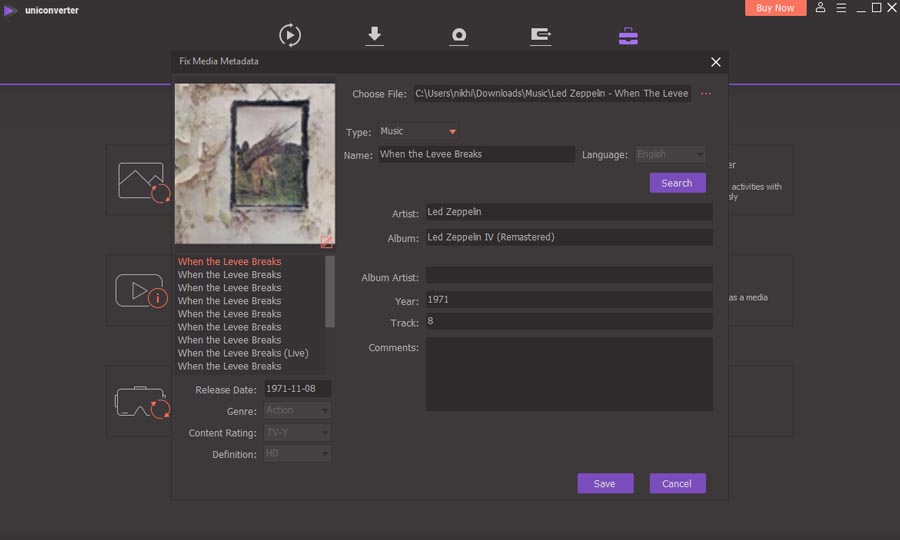Click the uniconverter logo icon
900x540 pixels.
tap(10, 10)
